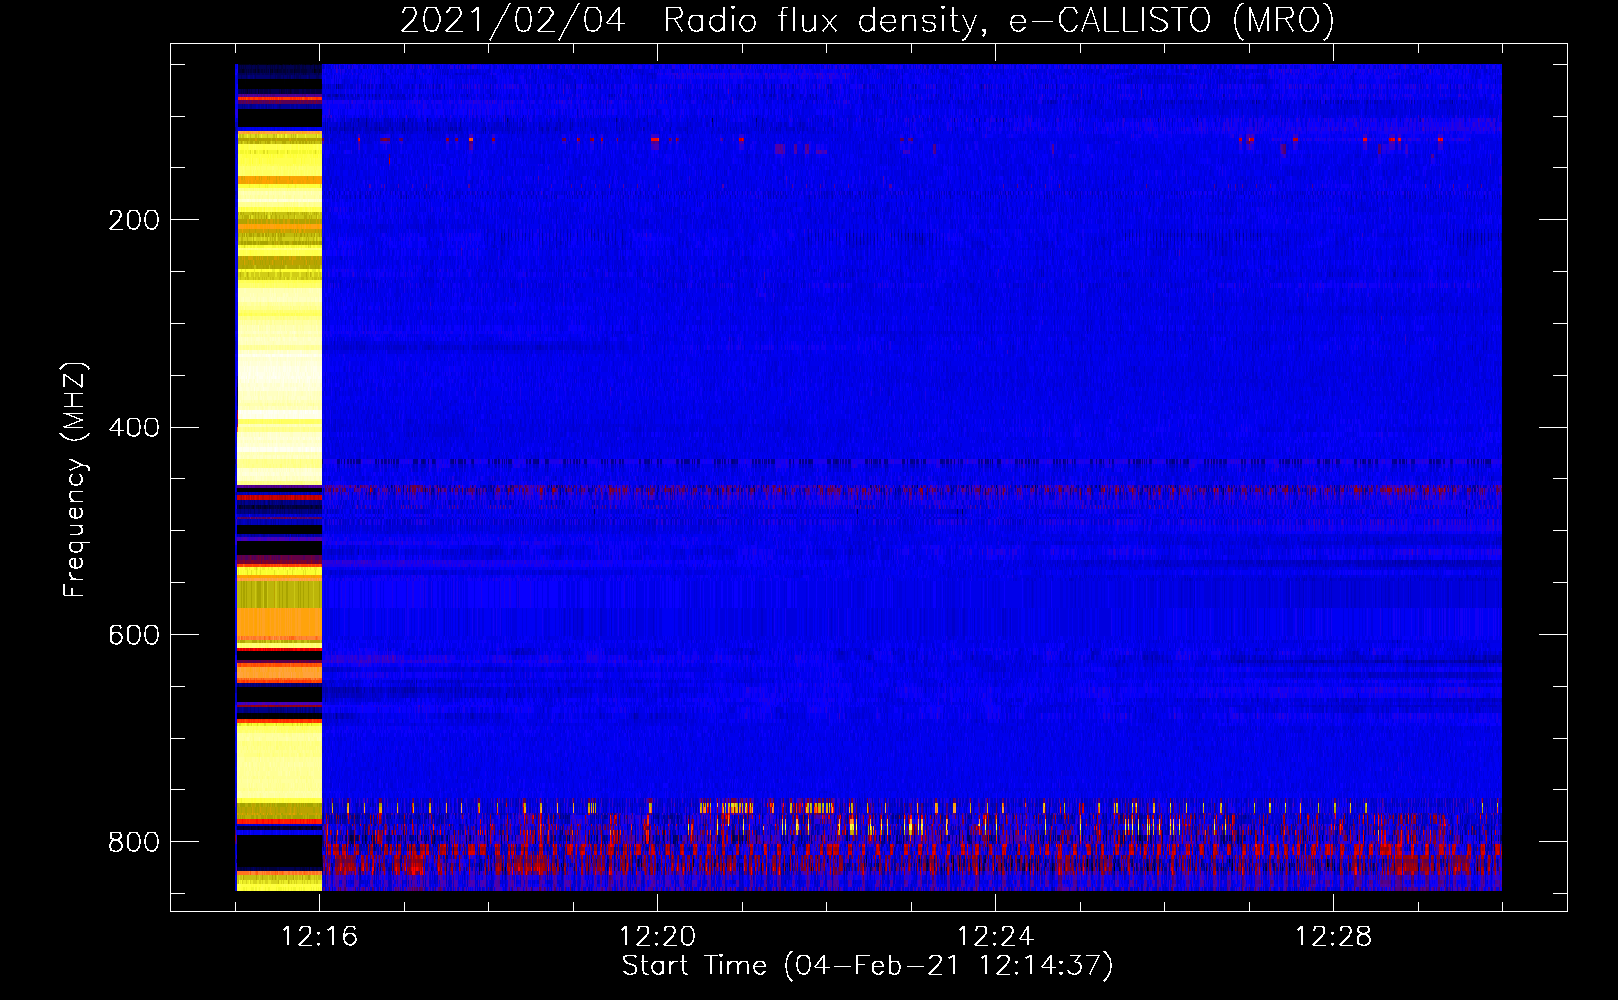Viewport: 1618px width, 1000px height.
Task: Click the 200 frequency tick label
Action: tap(133, 220)
